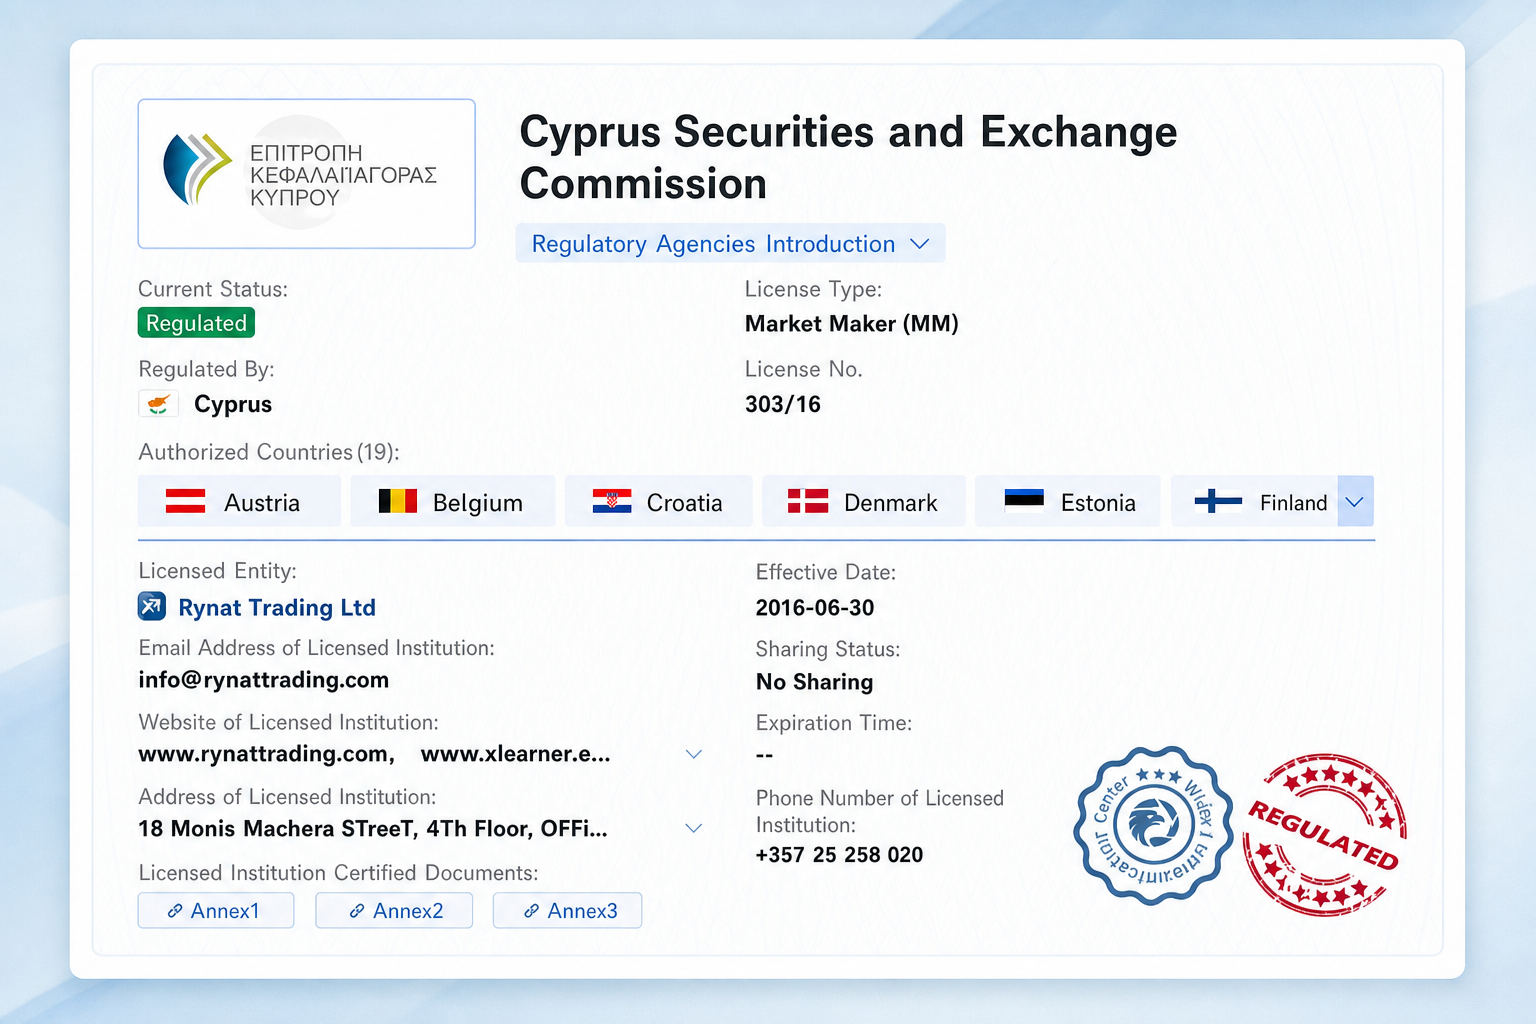
Task: Select the Finland flag icon
Action: (x=1218, y=501)
